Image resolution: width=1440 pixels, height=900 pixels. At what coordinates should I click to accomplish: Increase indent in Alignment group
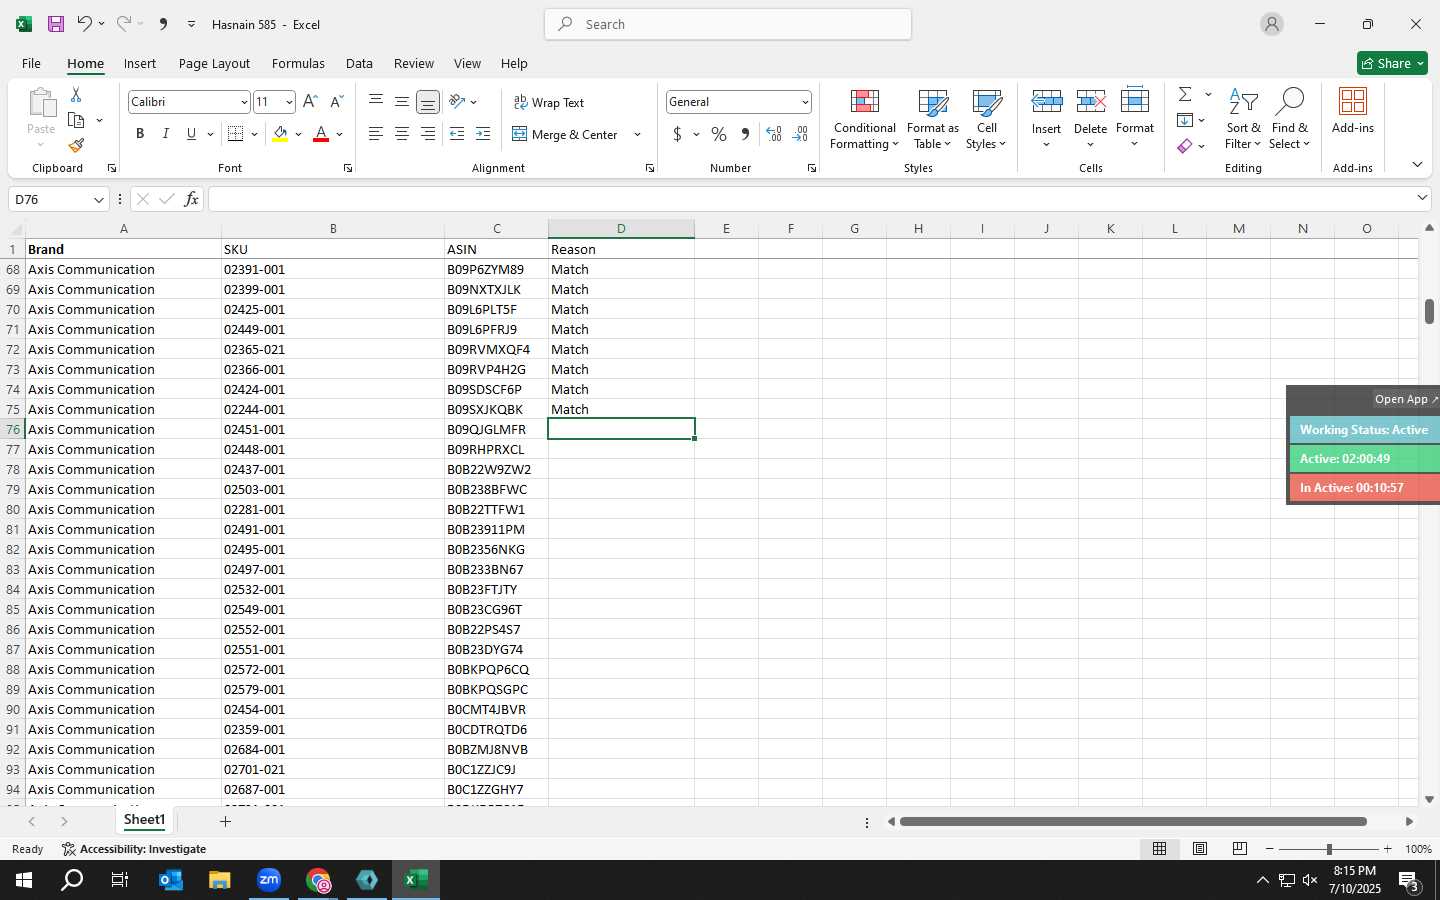point(483,134)
